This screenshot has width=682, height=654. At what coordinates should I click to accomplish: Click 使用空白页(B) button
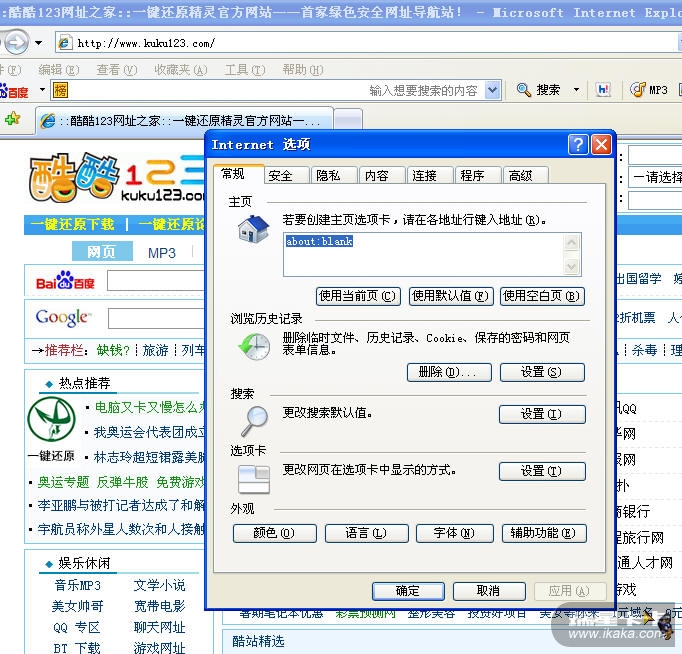(x=542, y=297)
